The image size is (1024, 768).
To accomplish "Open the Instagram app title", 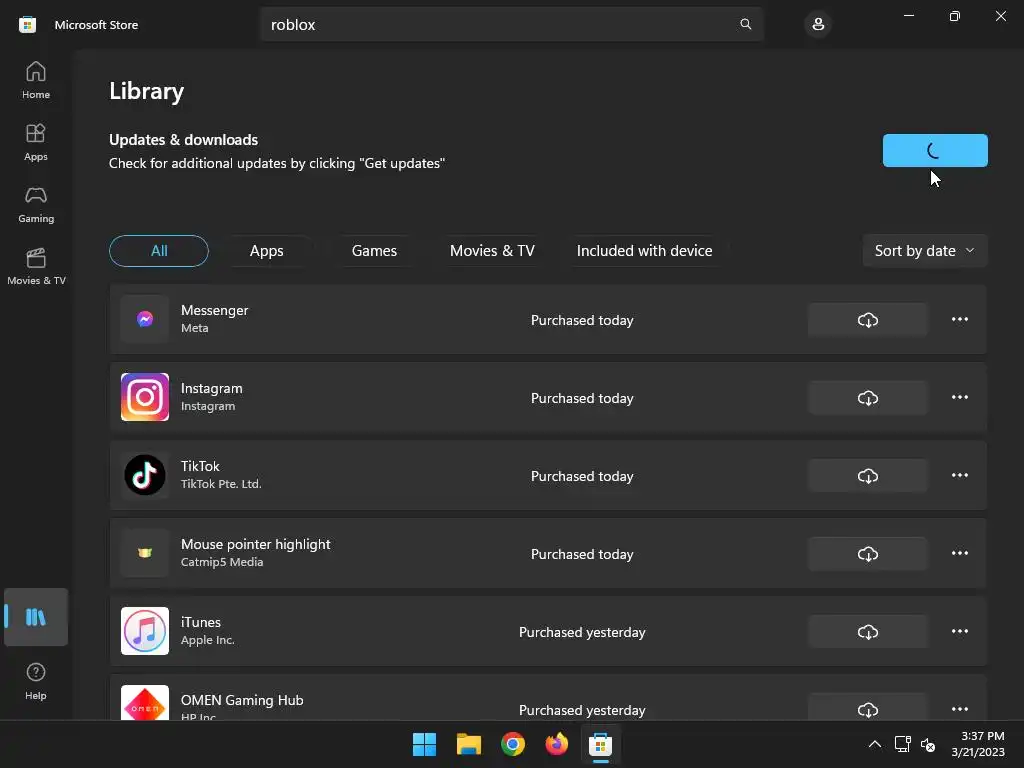I will [212, 388].
